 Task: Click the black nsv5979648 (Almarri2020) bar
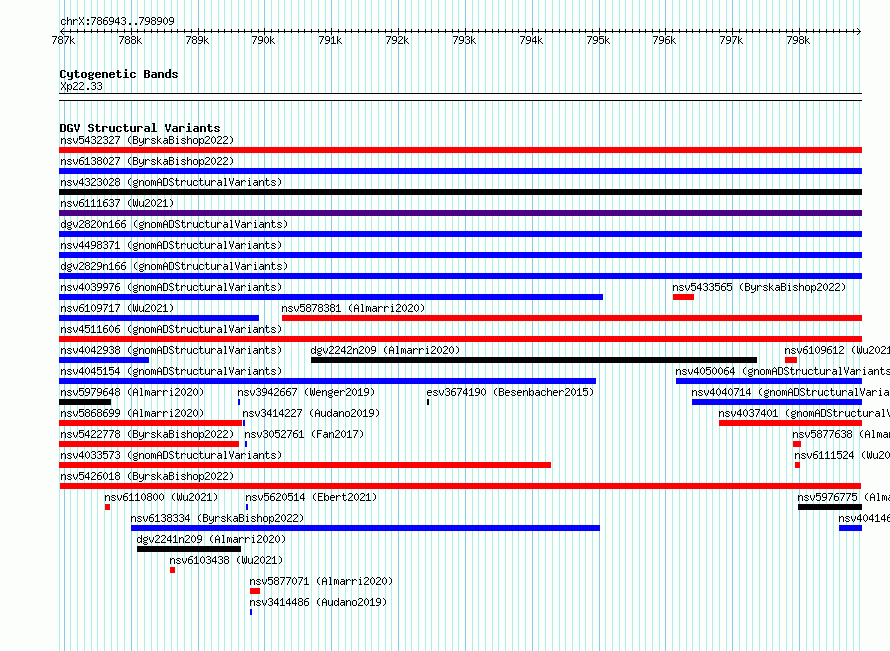click(85, 402)
